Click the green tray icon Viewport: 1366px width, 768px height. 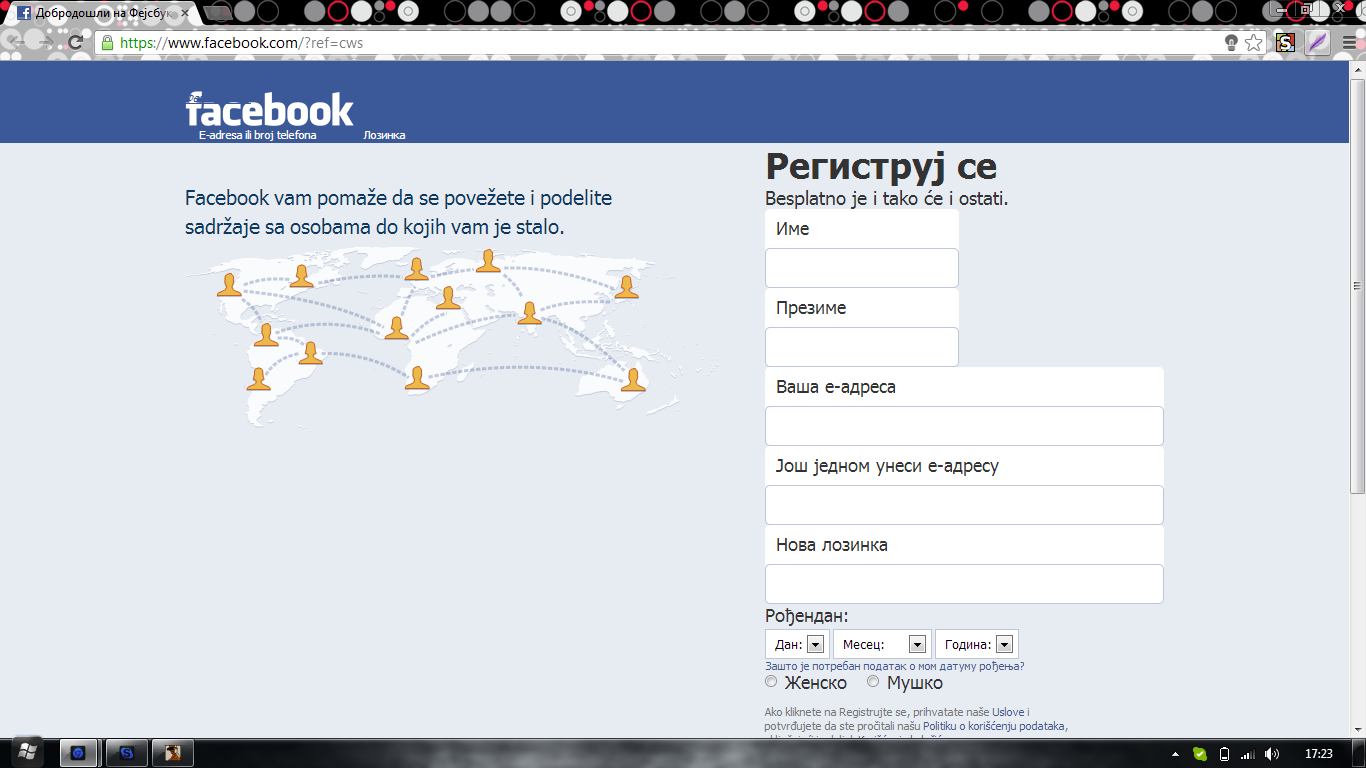[x=1200, y=754]
